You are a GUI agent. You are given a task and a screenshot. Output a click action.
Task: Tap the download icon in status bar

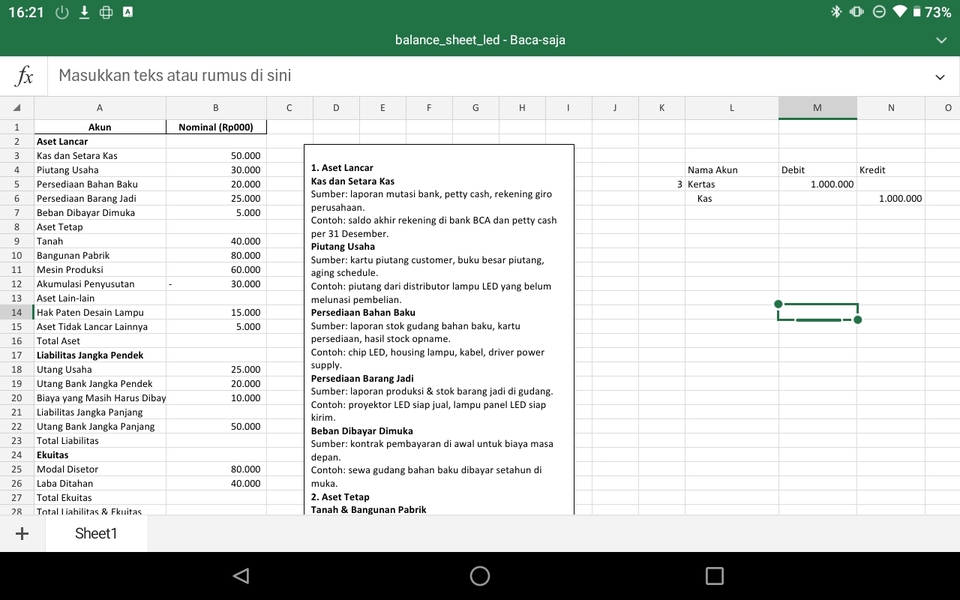pyautogui.click(x=84, y=12)
